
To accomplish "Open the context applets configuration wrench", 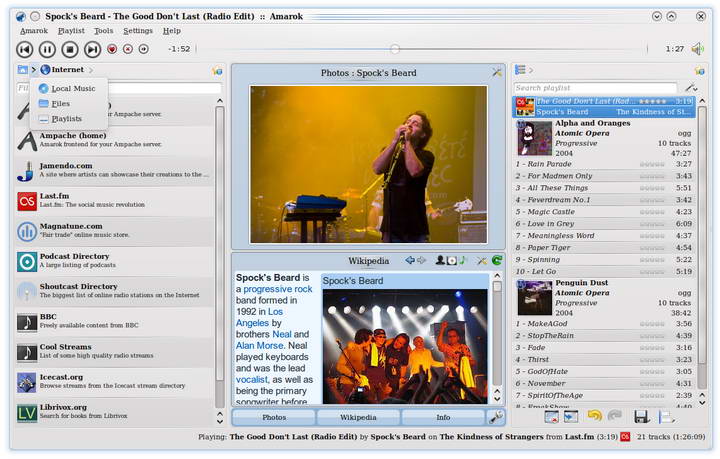I will pyautogui.click(x=496, y=417).
